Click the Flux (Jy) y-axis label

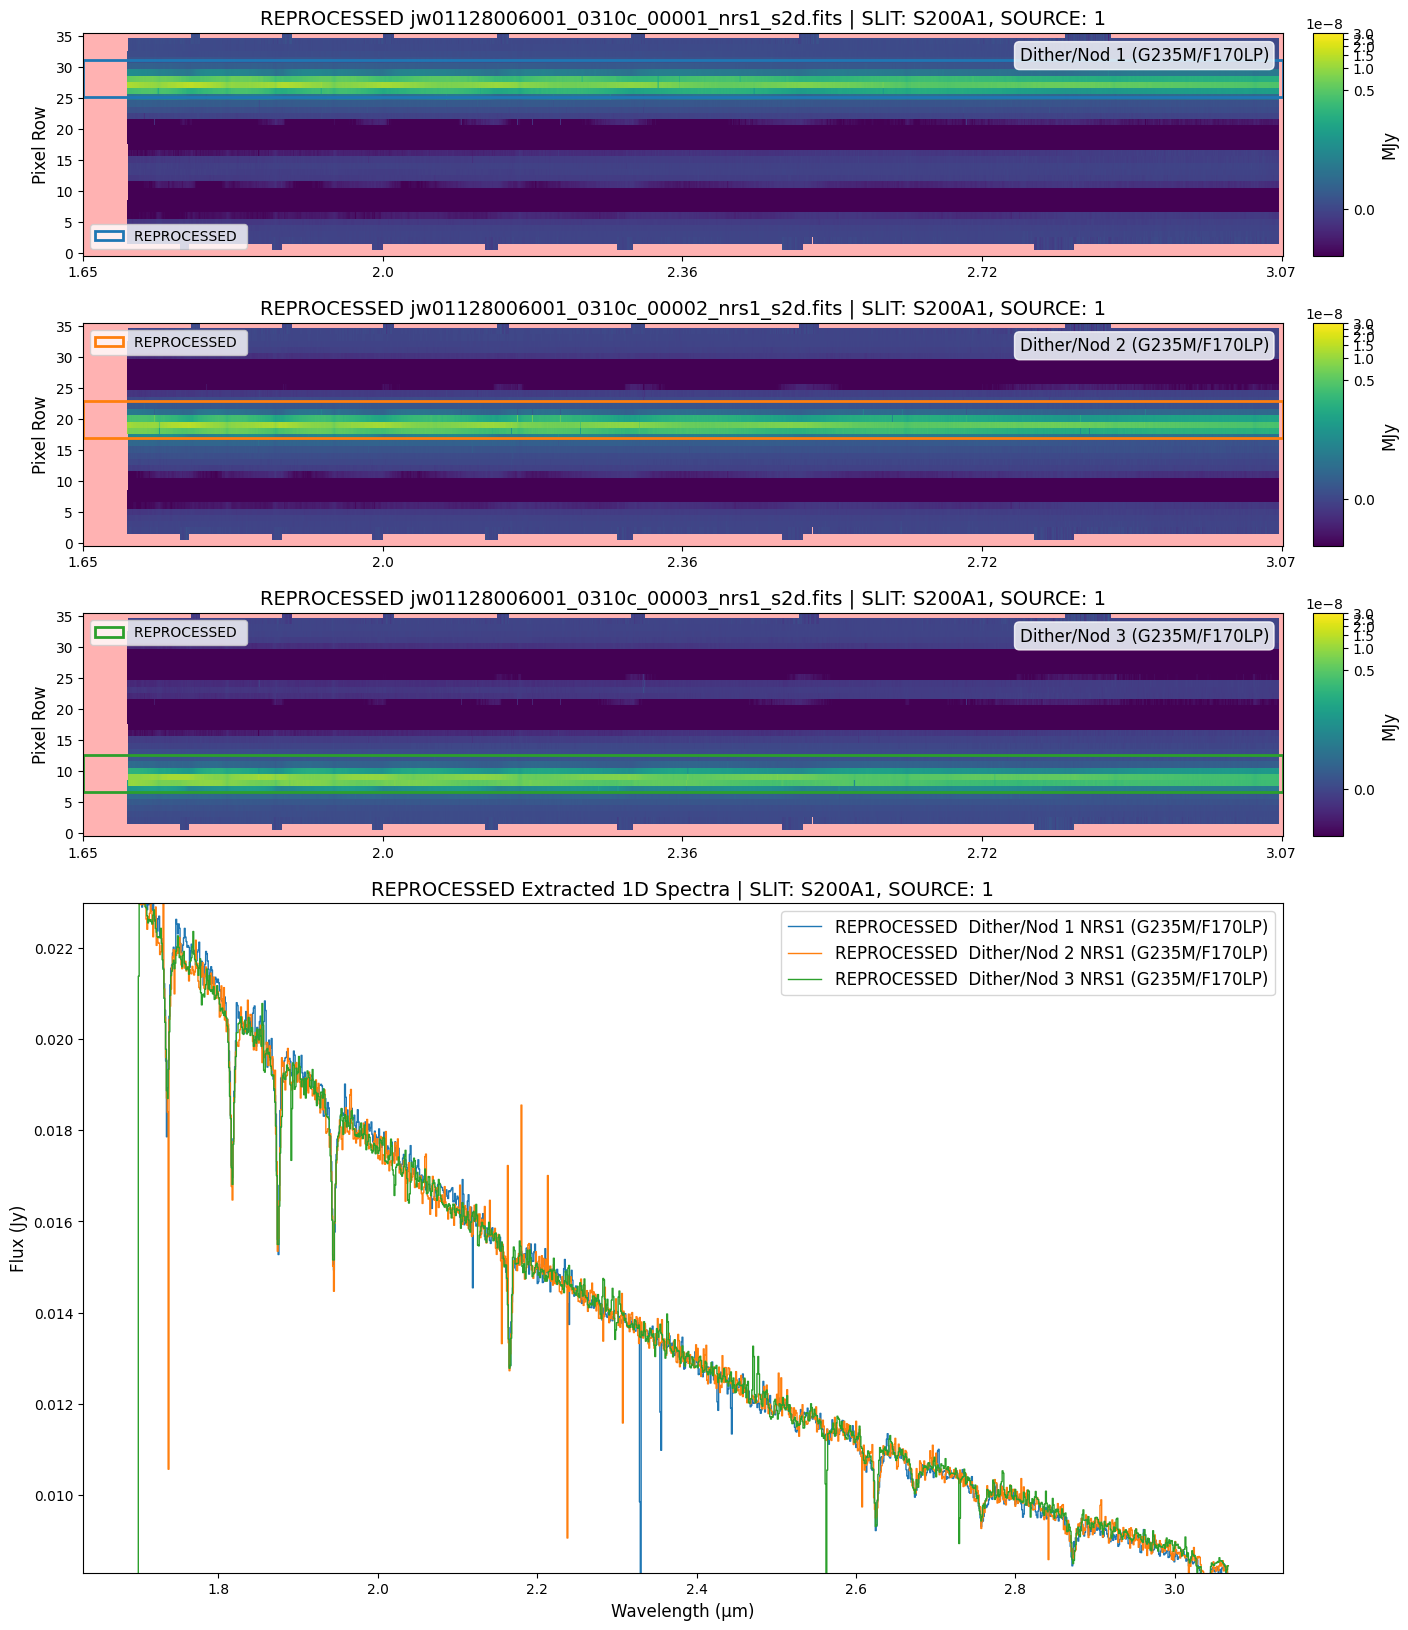(18, 1238)
